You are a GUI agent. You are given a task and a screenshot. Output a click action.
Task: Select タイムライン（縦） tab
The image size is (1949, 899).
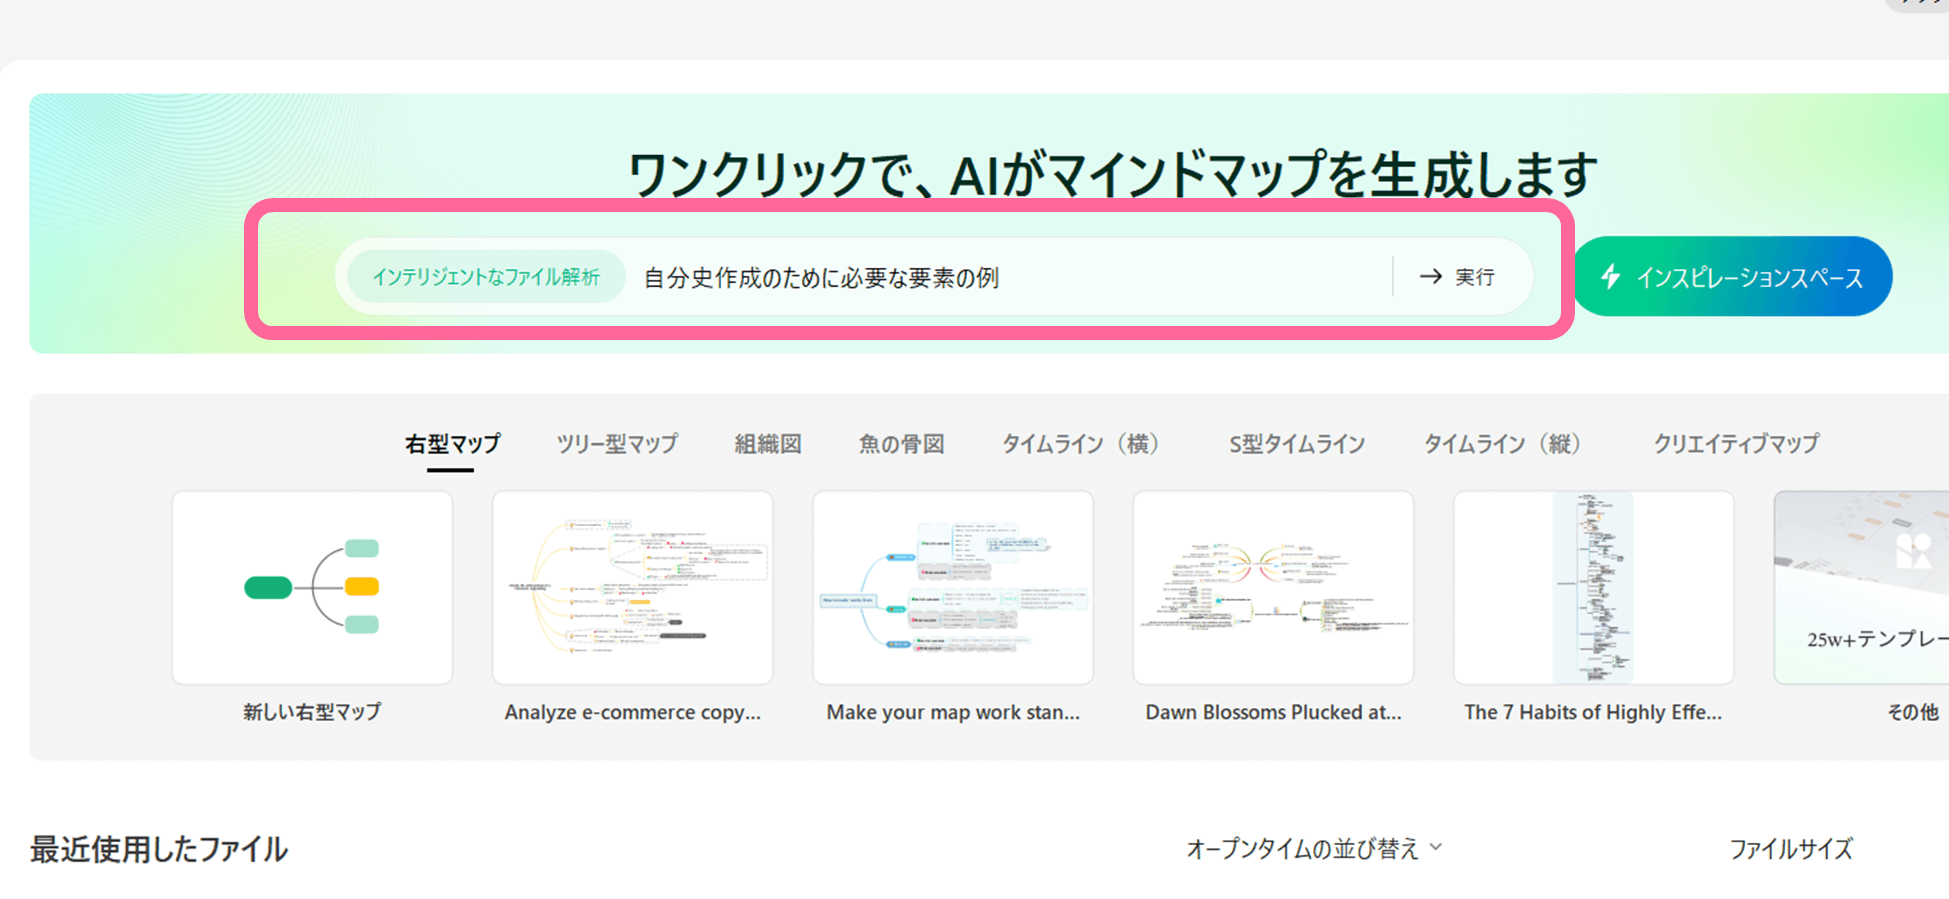[x=1507, y=444]
